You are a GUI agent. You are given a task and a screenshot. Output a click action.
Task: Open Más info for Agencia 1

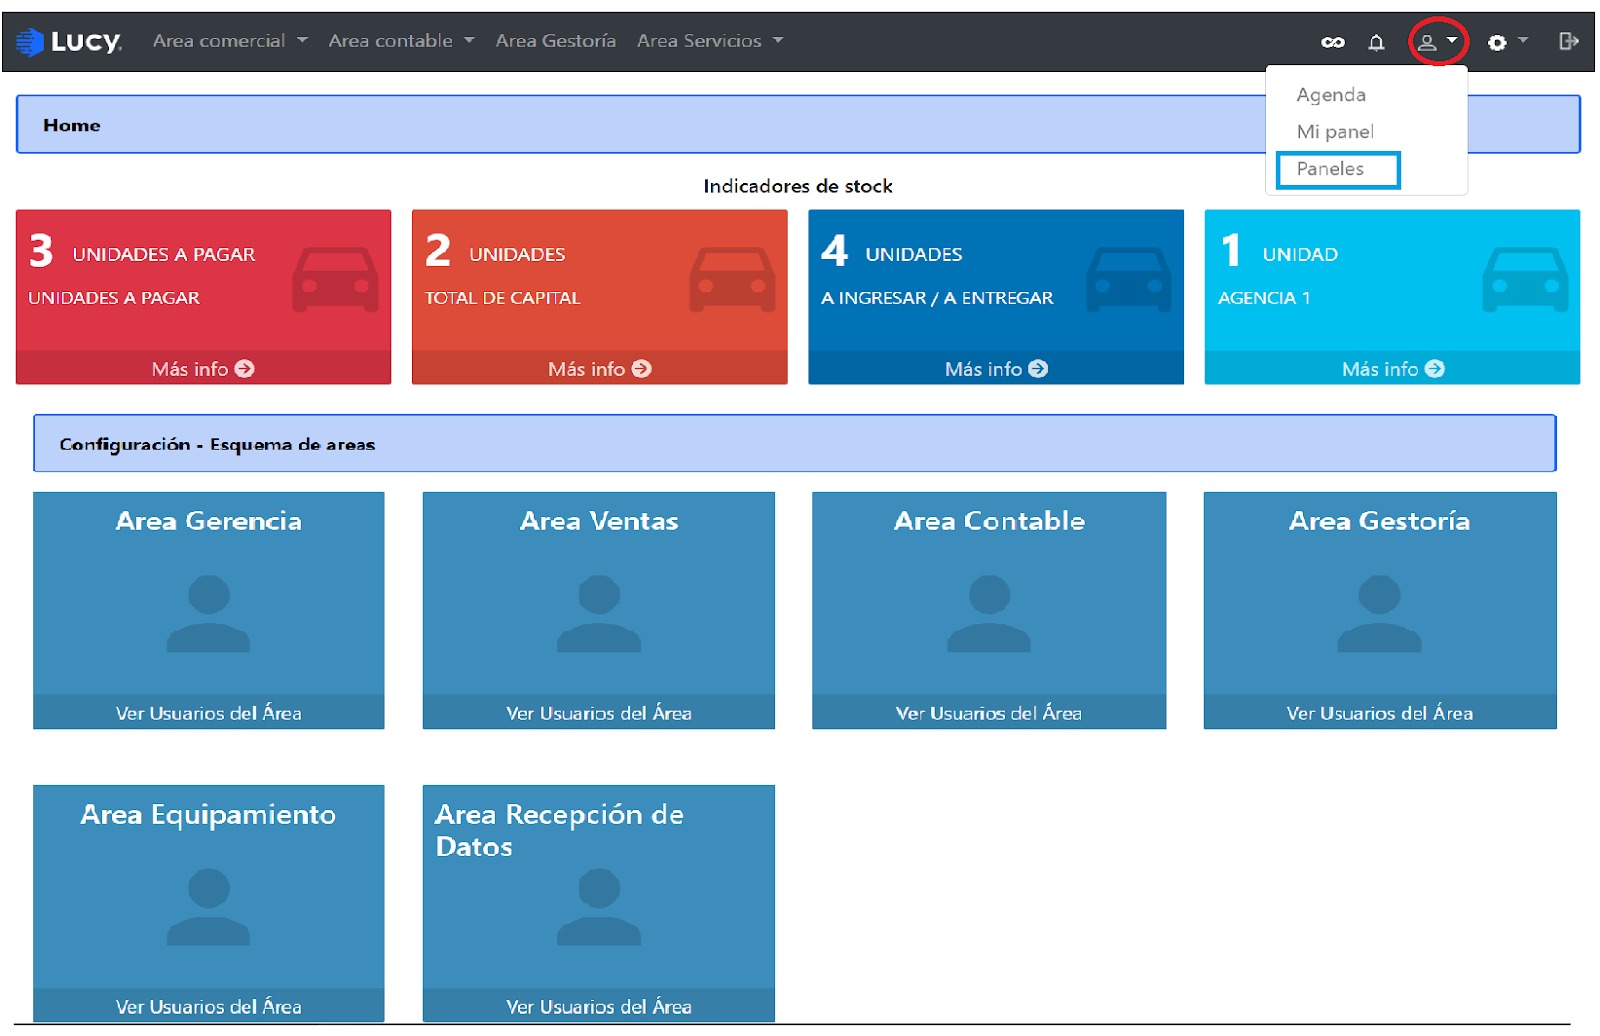[1392, 369]
